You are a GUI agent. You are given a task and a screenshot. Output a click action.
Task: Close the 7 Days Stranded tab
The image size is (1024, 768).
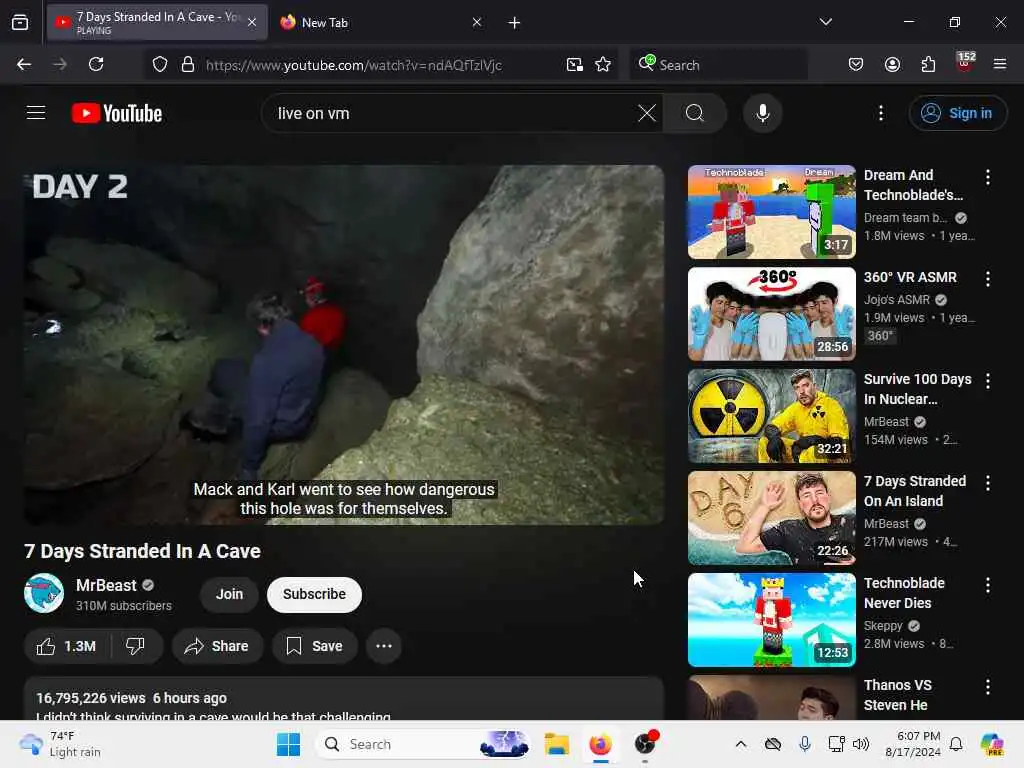252,22
